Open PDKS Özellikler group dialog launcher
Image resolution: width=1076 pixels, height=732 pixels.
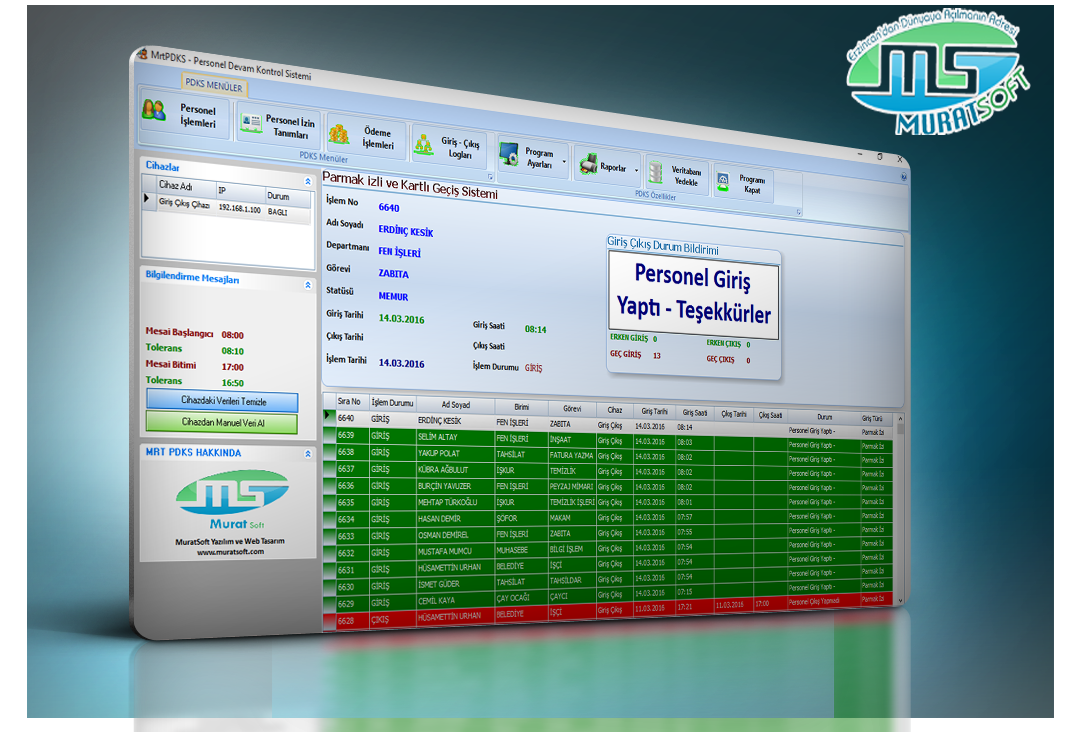coord(798,212)
